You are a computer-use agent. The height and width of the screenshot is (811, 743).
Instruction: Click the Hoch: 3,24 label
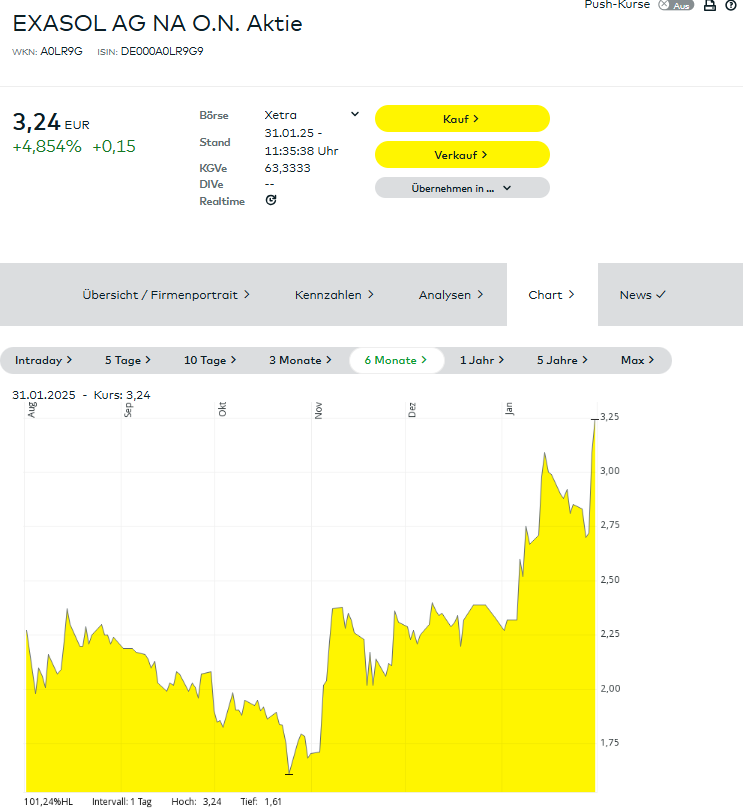click(x=196, y=802)
